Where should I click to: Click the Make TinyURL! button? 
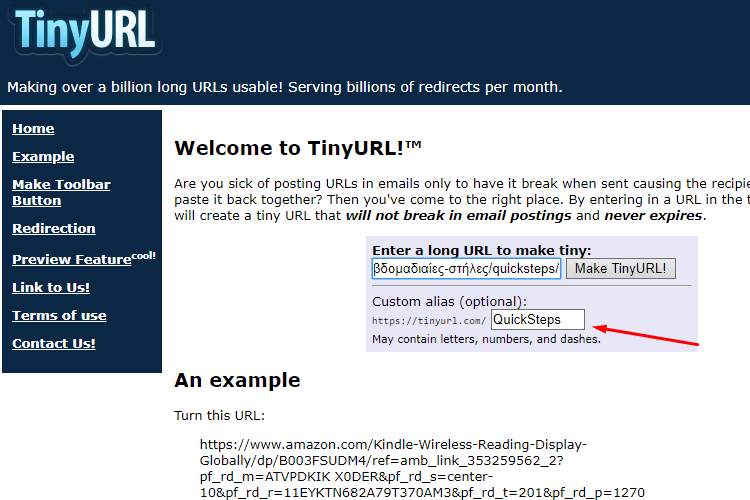click(620, 268)
